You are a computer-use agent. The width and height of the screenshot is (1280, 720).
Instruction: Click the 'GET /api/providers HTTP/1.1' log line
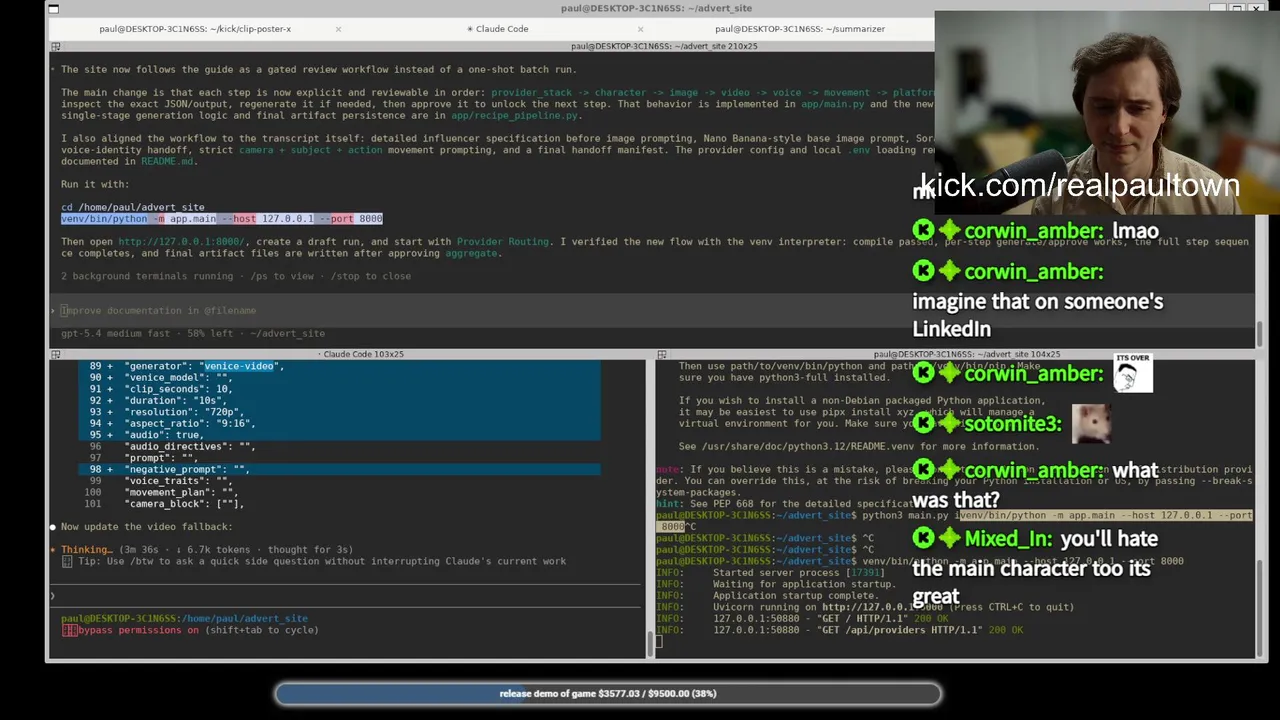coord(839,631)
